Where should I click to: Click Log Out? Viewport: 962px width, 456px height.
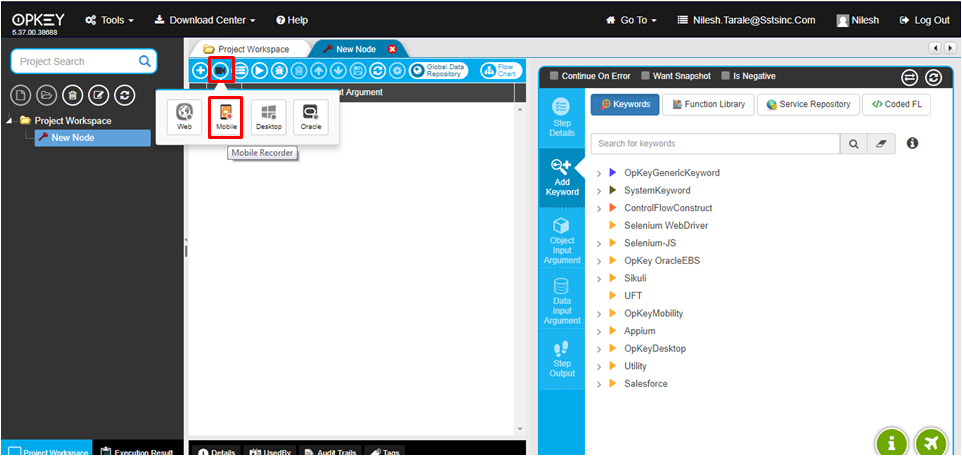pyautogui.click(x=925, y=20)
